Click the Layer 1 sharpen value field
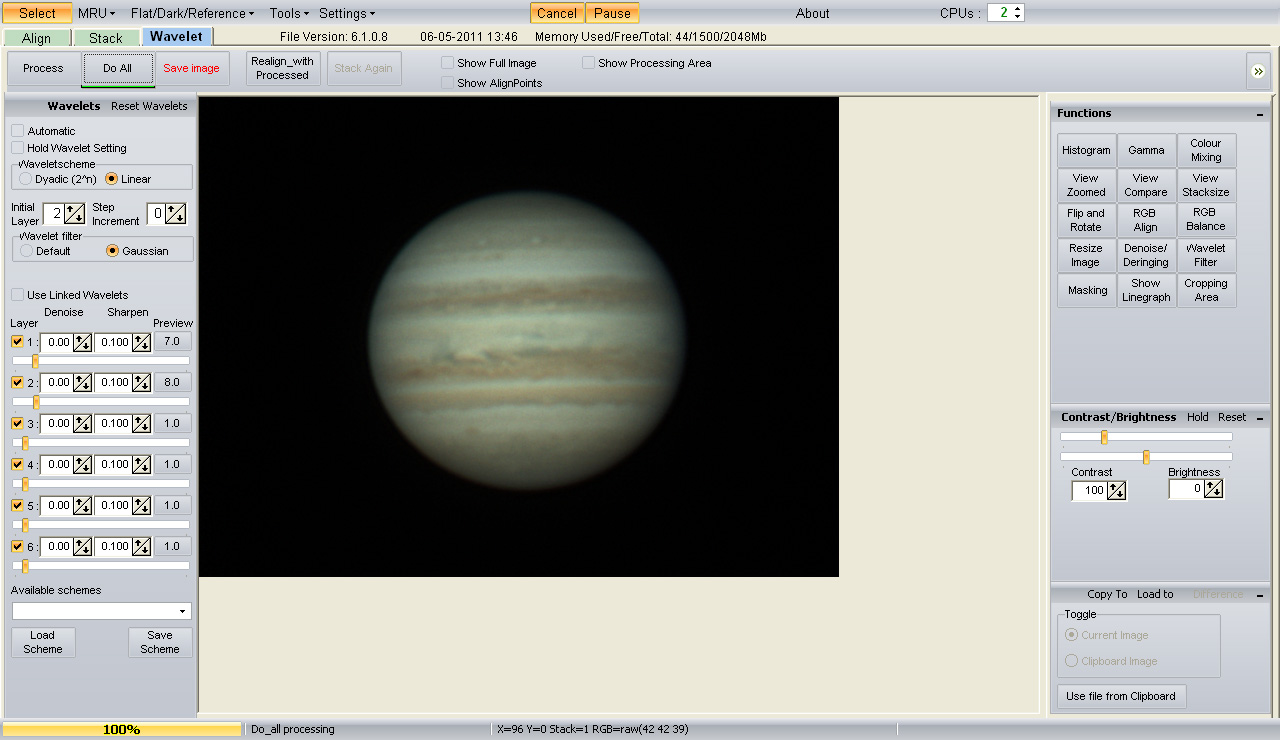 coord(114,342)
